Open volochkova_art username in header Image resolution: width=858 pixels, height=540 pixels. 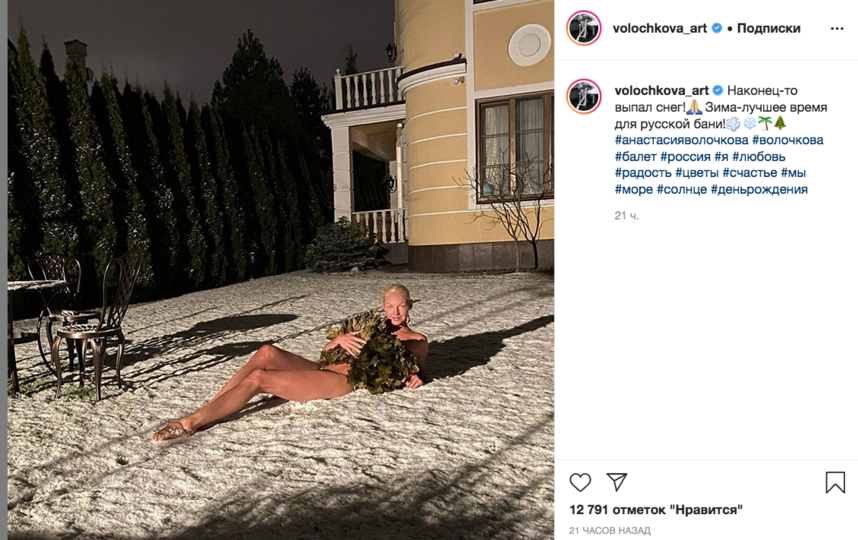(660, 28)
